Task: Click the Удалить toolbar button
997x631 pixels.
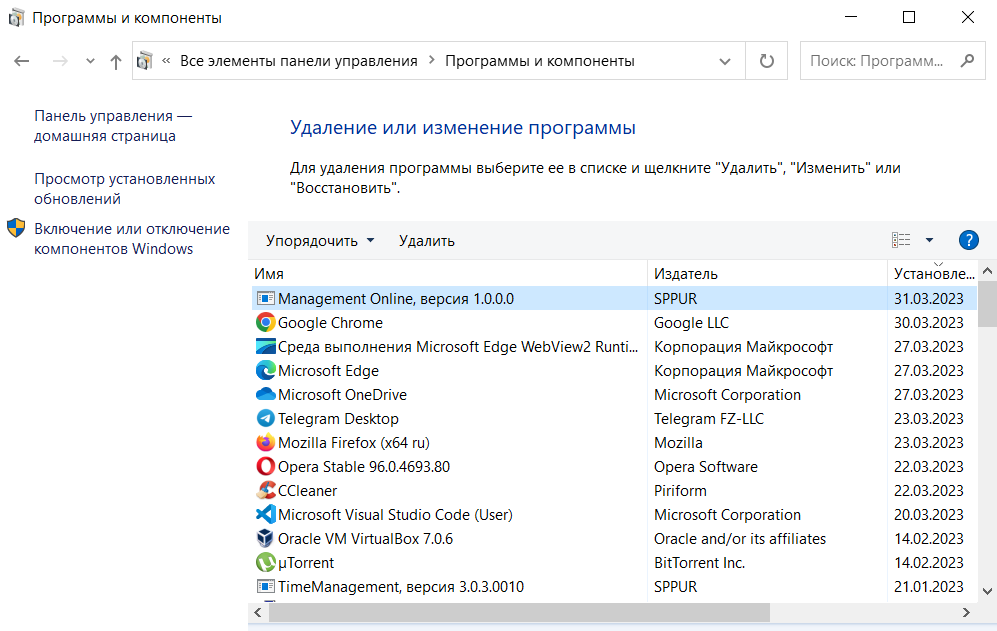Action: click(x=427, y=240)
